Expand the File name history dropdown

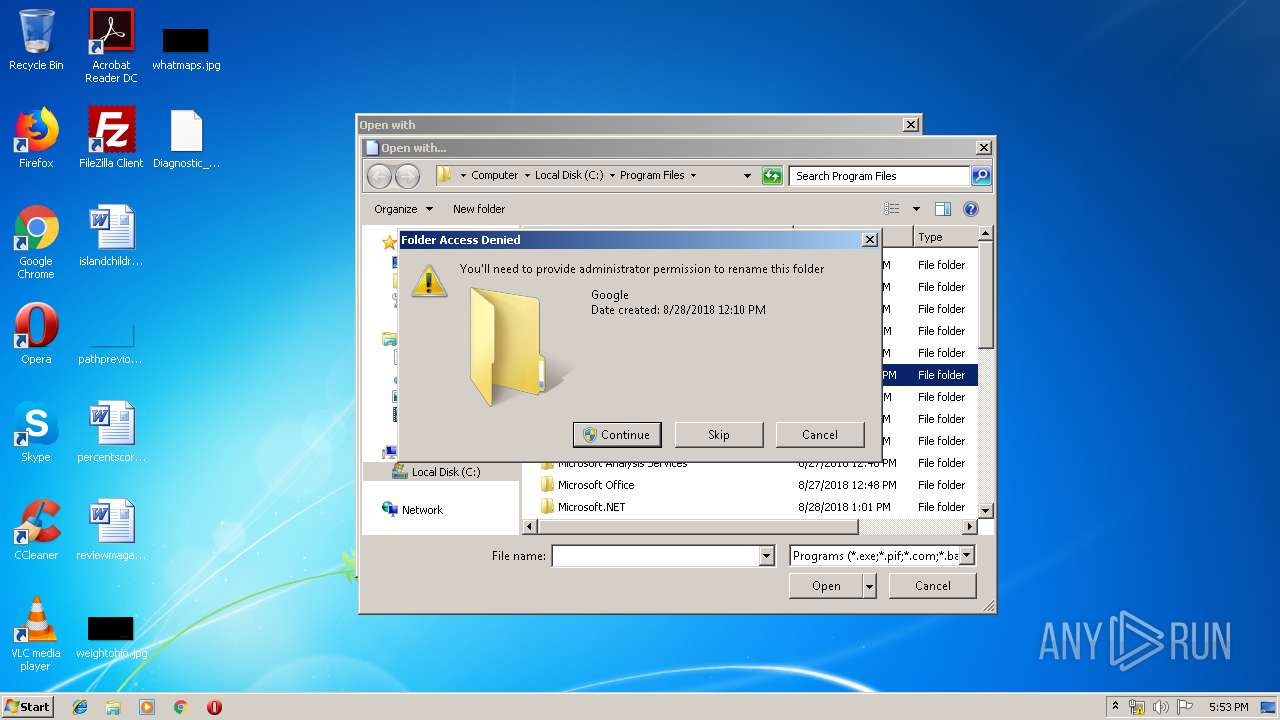tap(767, 555)
